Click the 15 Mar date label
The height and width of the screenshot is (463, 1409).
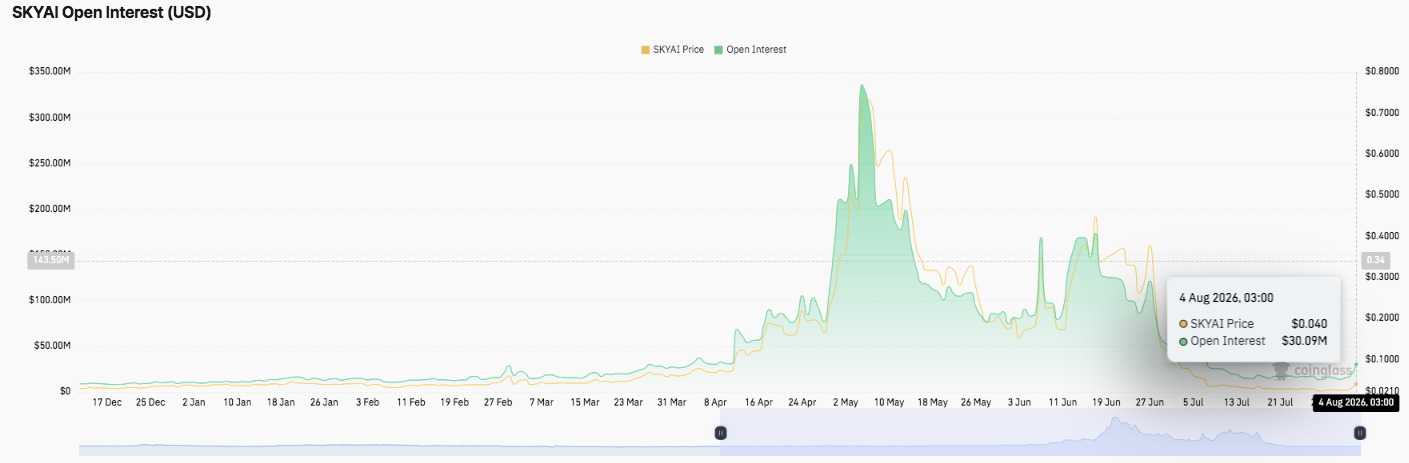tap(585, 402)
